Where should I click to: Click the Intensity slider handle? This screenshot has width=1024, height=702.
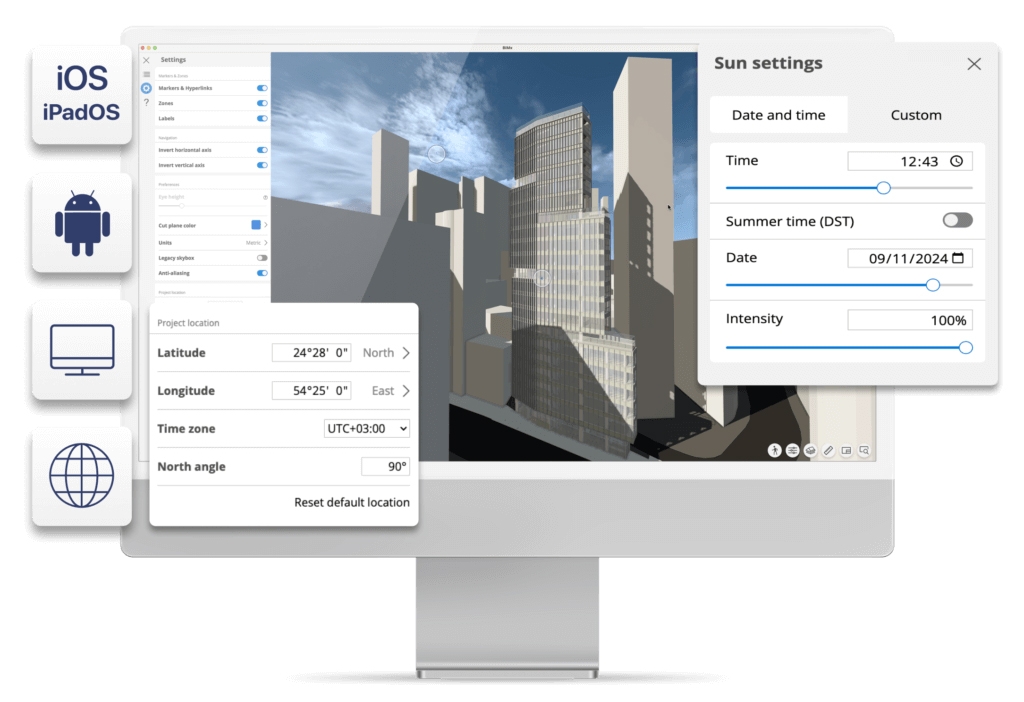point(966,347)
